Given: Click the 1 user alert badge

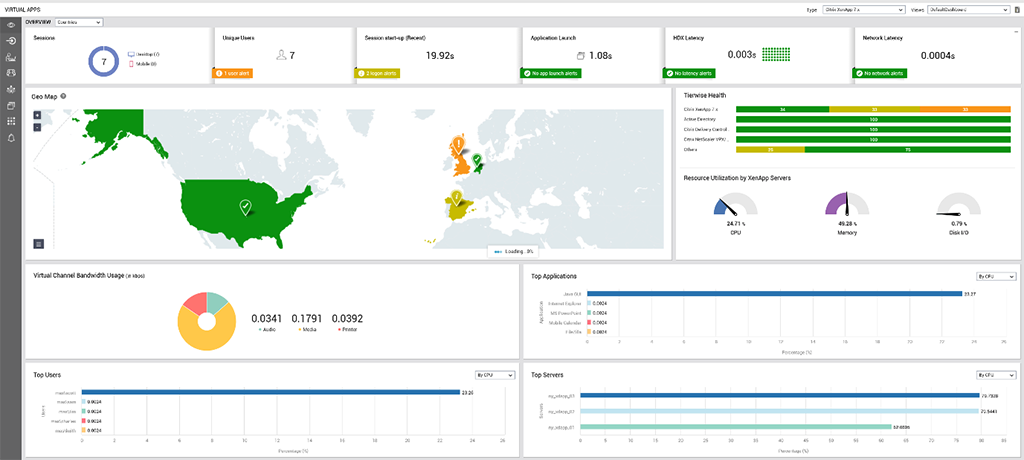Looking at the screenshot, I should [x=232, y=74].
